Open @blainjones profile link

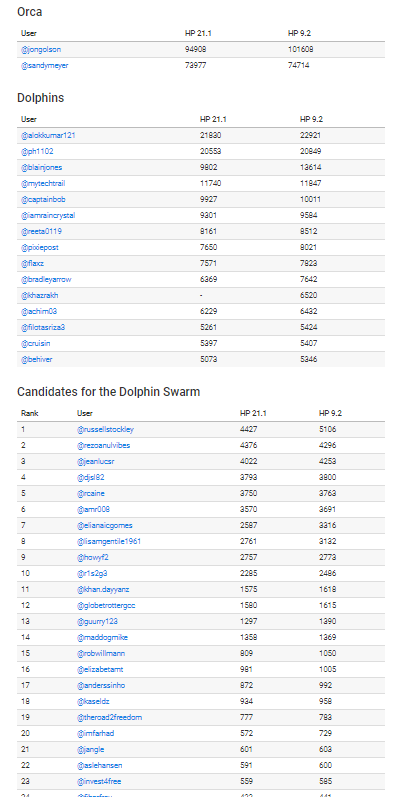pos(42,167)
